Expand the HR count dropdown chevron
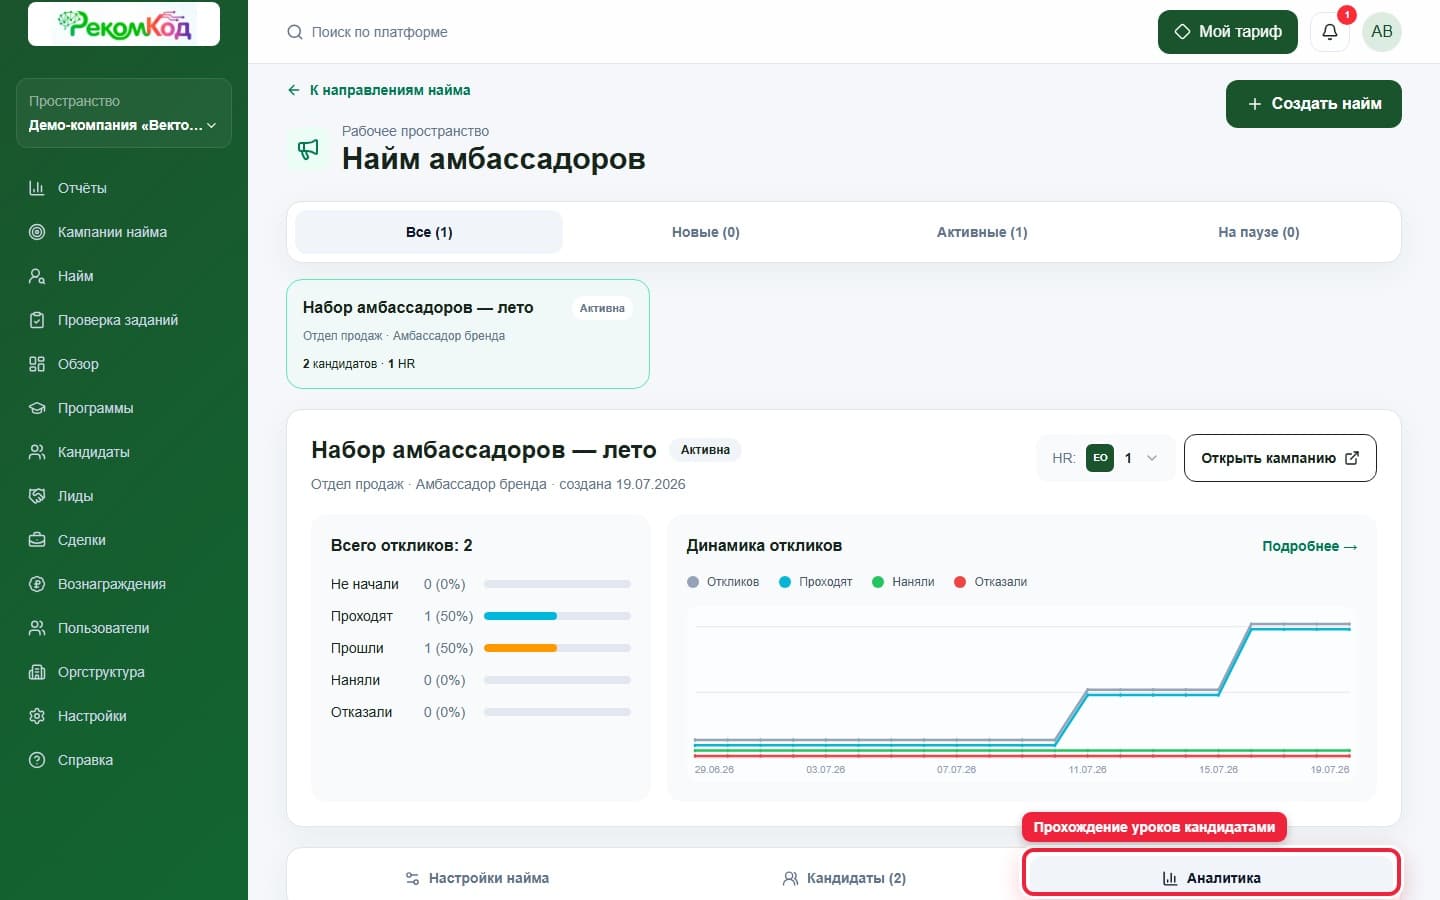This screenshot has height=900, width=1440. point(1152,458)
